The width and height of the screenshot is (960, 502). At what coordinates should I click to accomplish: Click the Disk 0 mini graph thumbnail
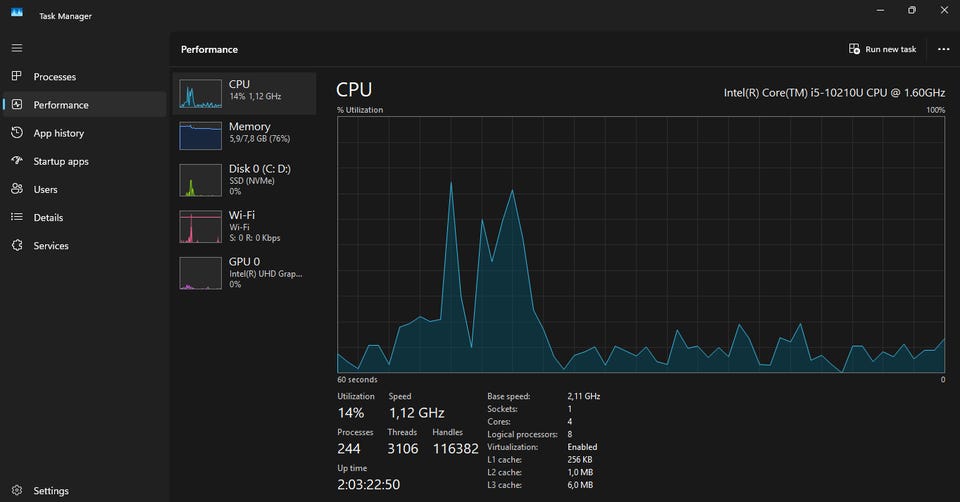coord(200,180)
